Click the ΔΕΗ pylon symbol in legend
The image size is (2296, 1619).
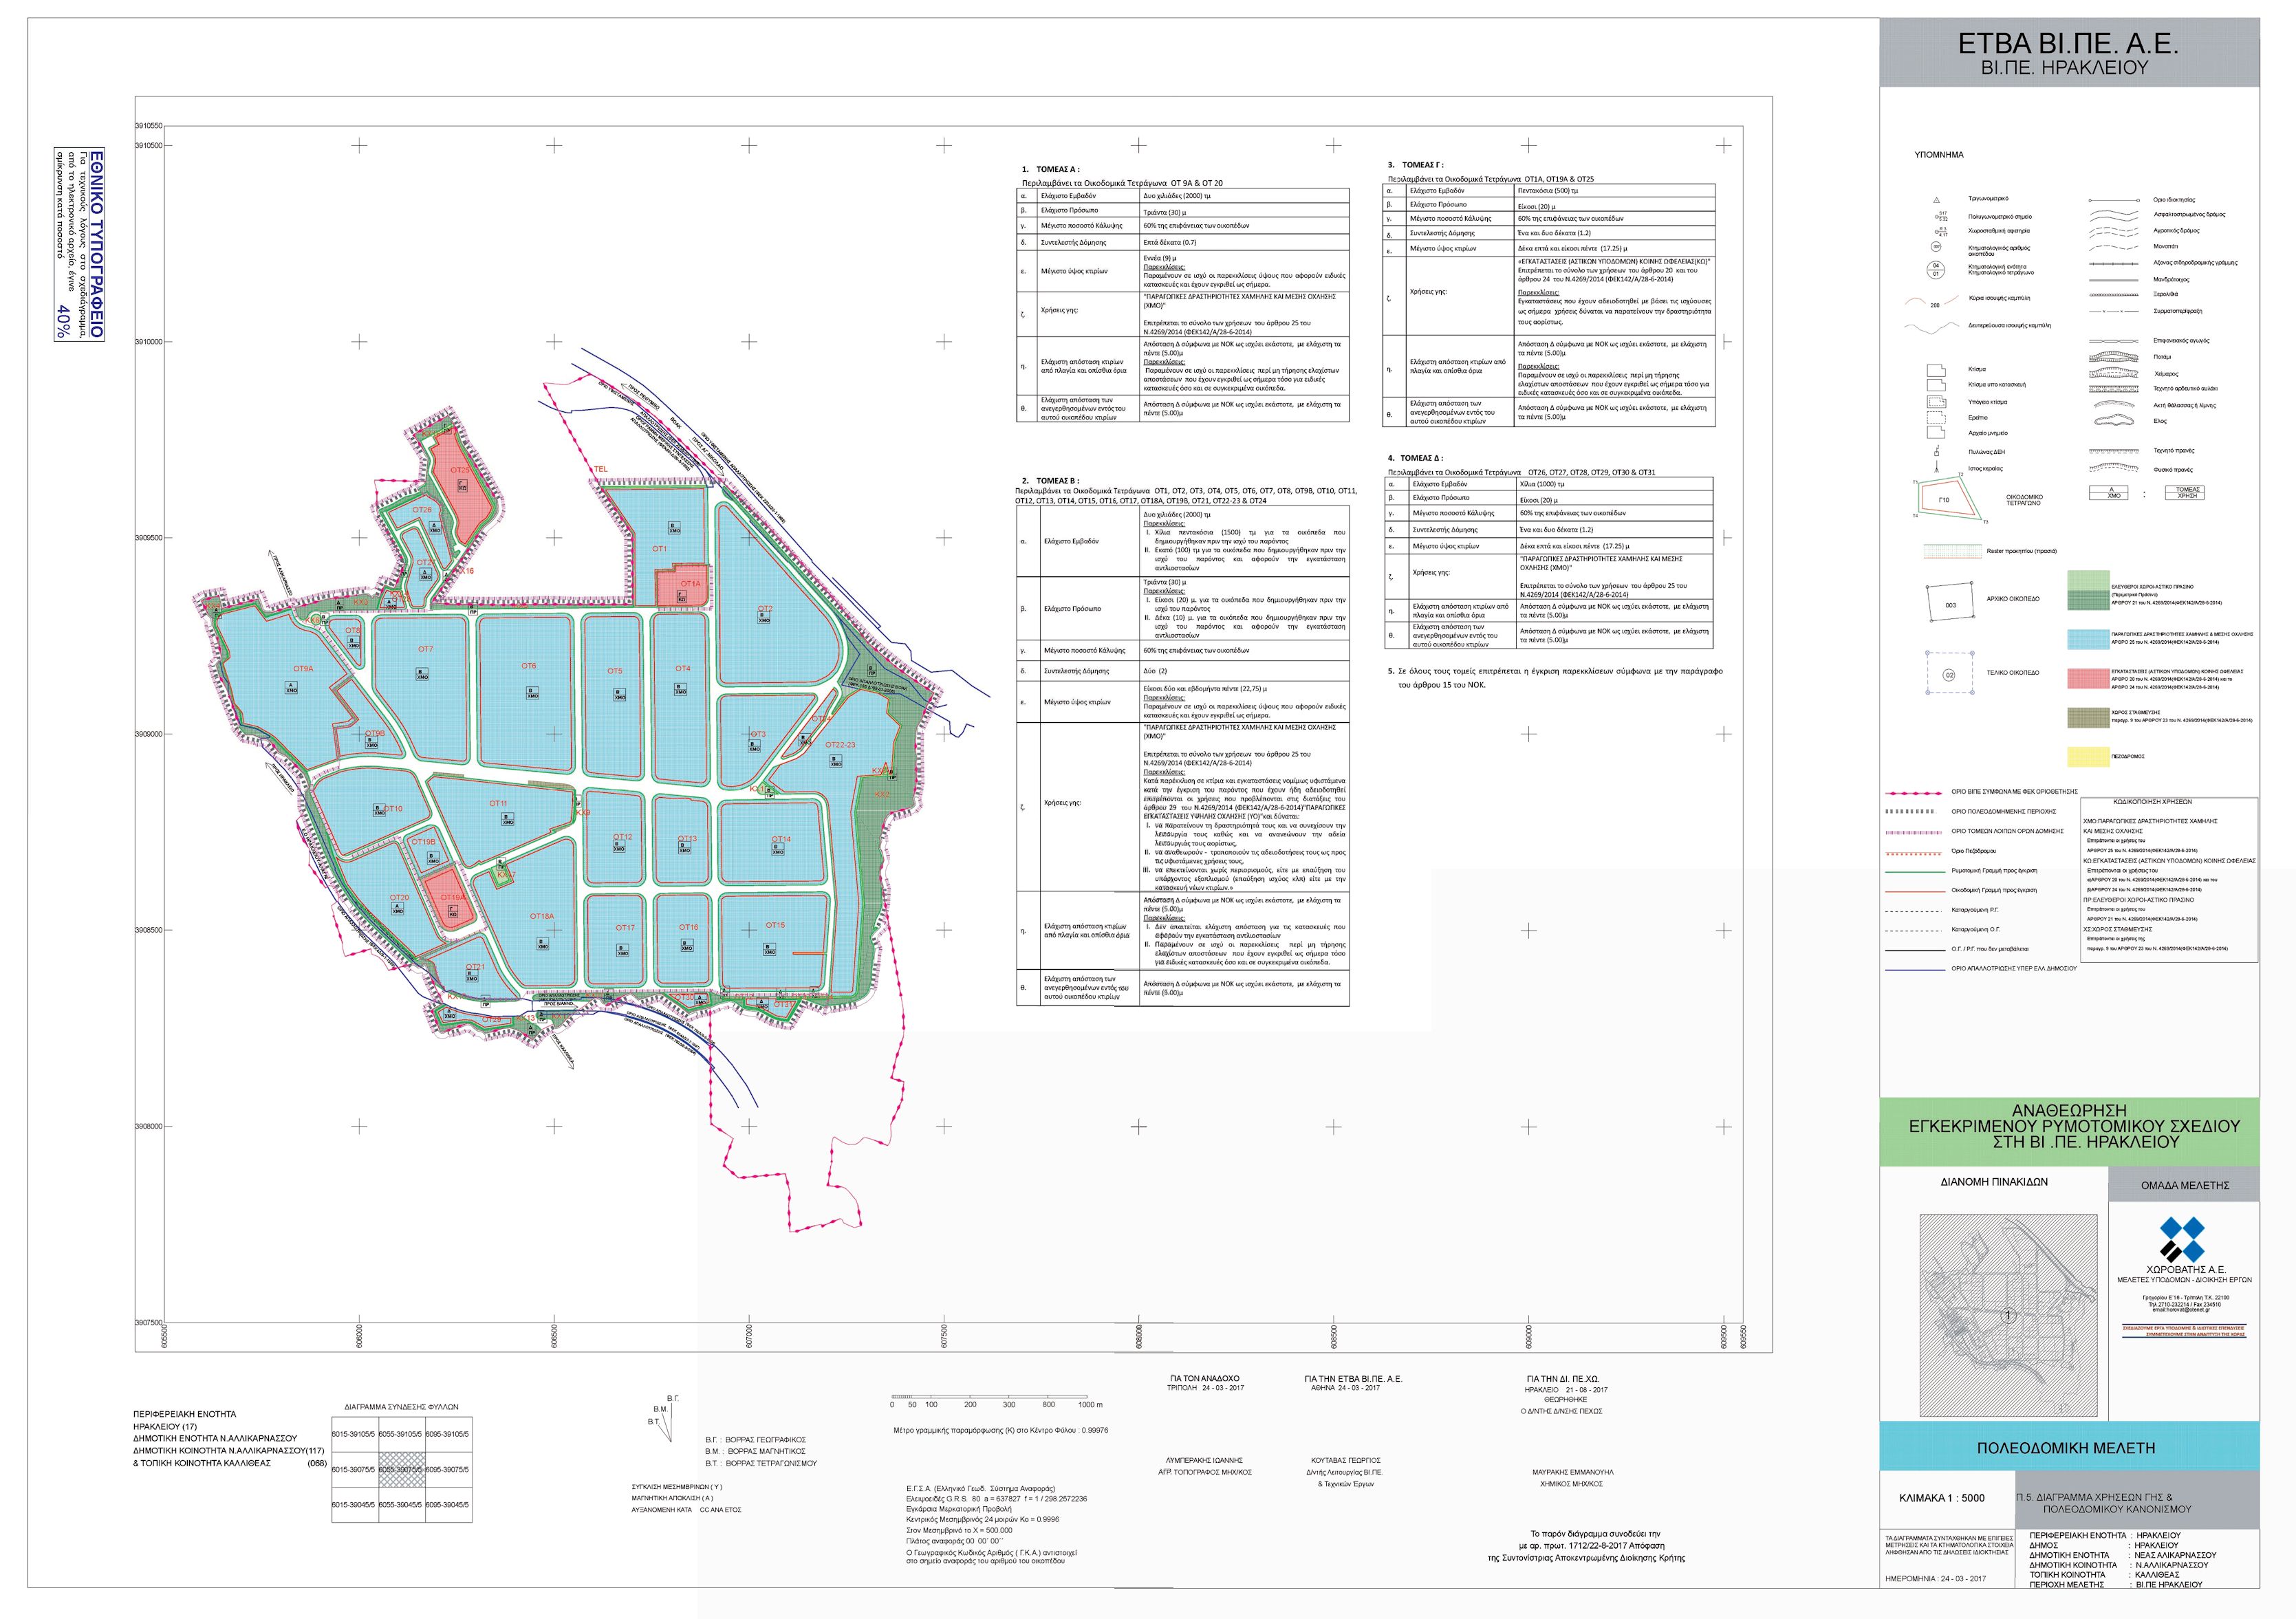[1936, 452]
